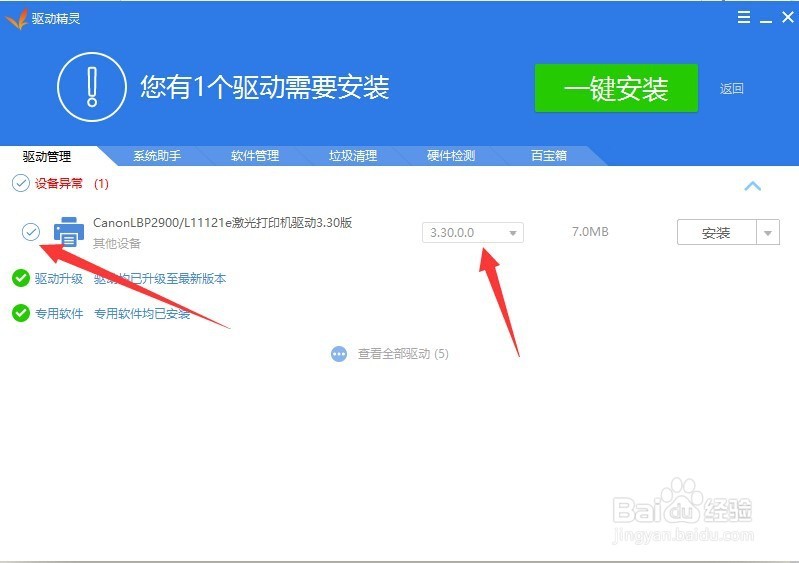Click the 驱动精灵 logo icon
The height and width of the screenshot is (563, 799).
tap(16, 18)
